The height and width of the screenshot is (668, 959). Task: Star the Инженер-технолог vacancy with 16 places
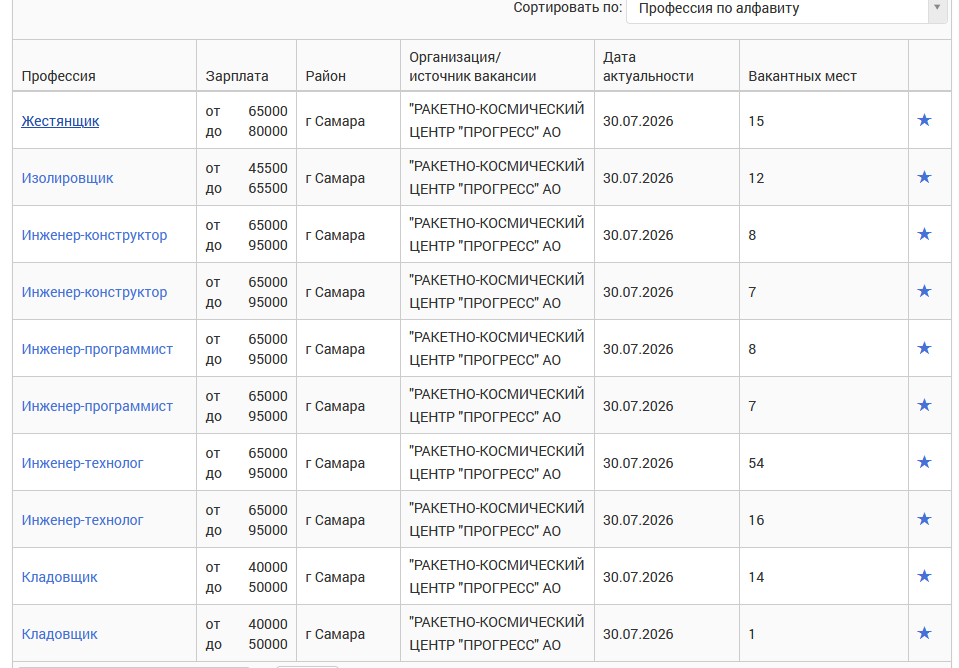pyautogui.click(x=924, y=519)
